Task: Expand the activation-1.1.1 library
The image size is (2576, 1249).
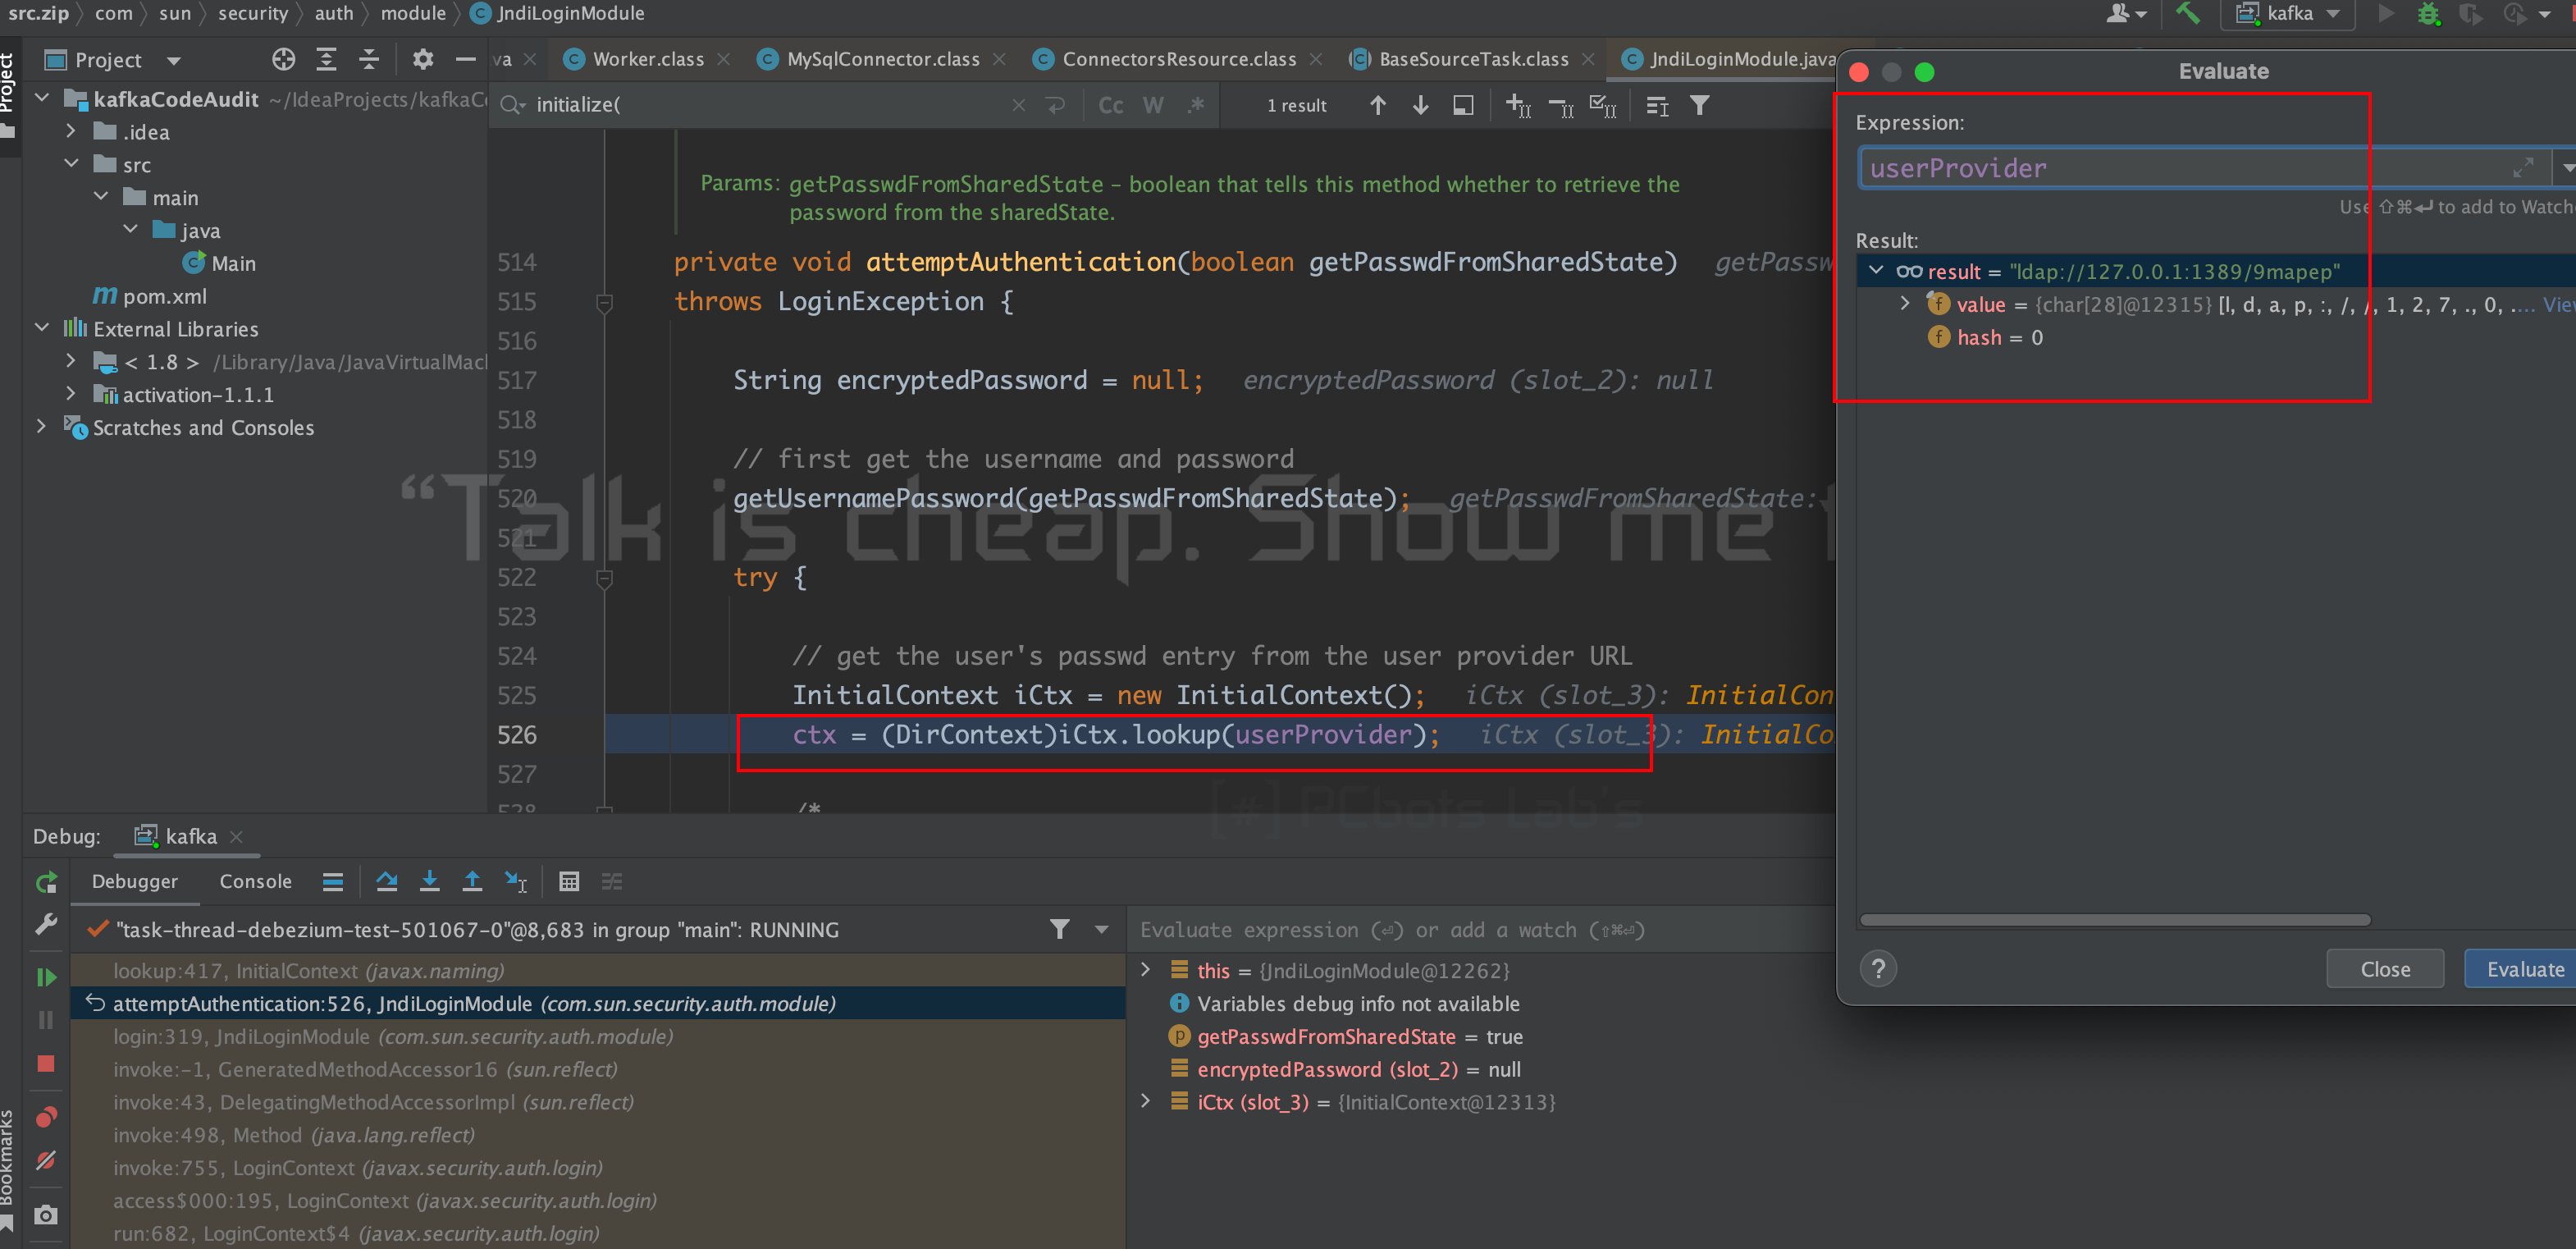Action: coord(70,393)
